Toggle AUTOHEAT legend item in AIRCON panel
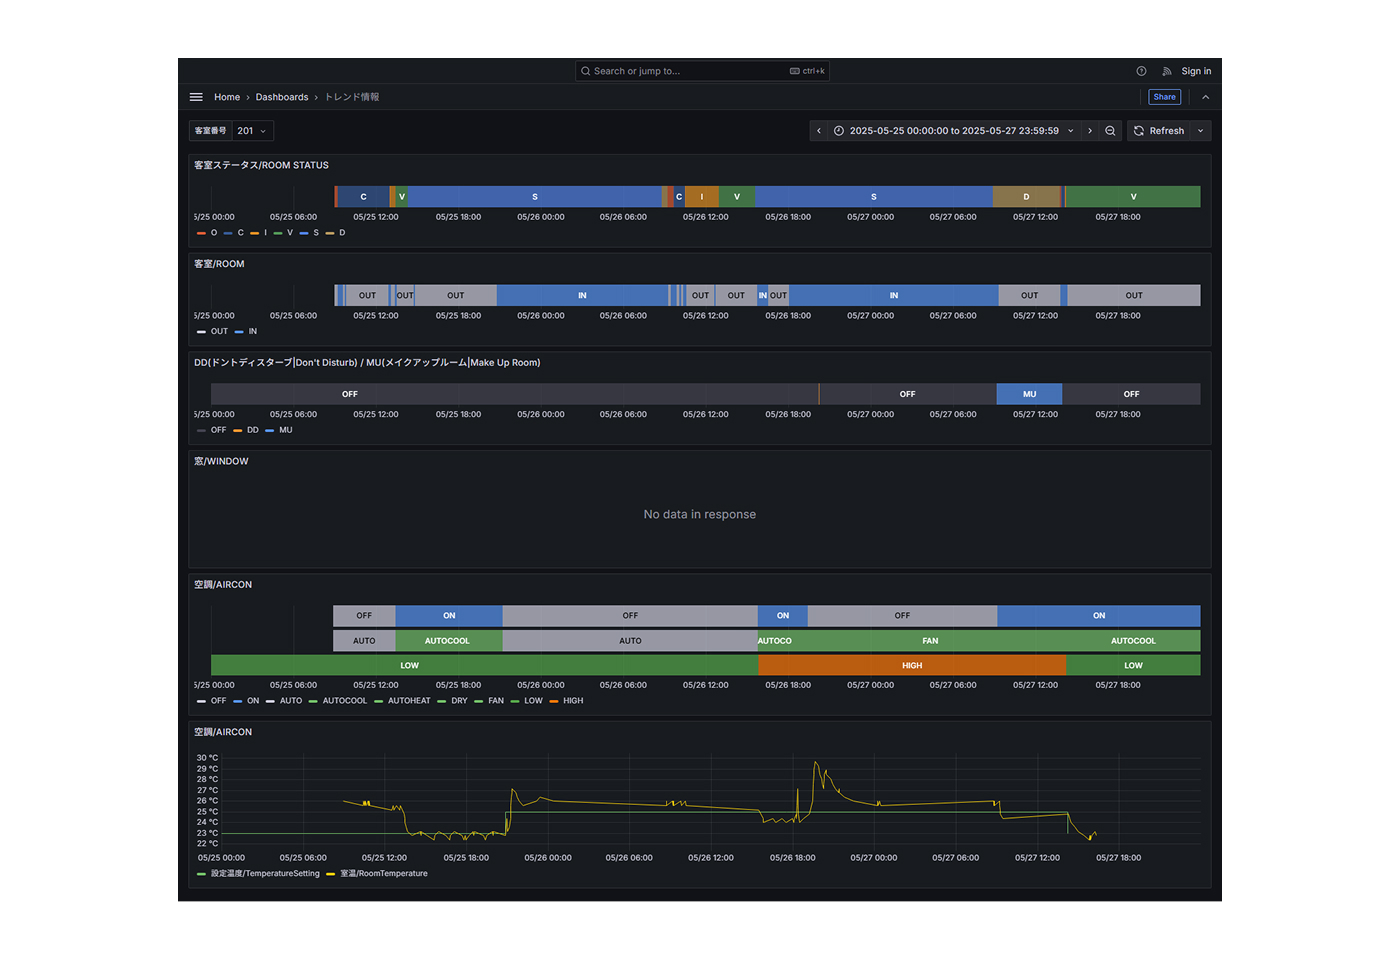This screenshot has width=1400, height=960. 408,701
